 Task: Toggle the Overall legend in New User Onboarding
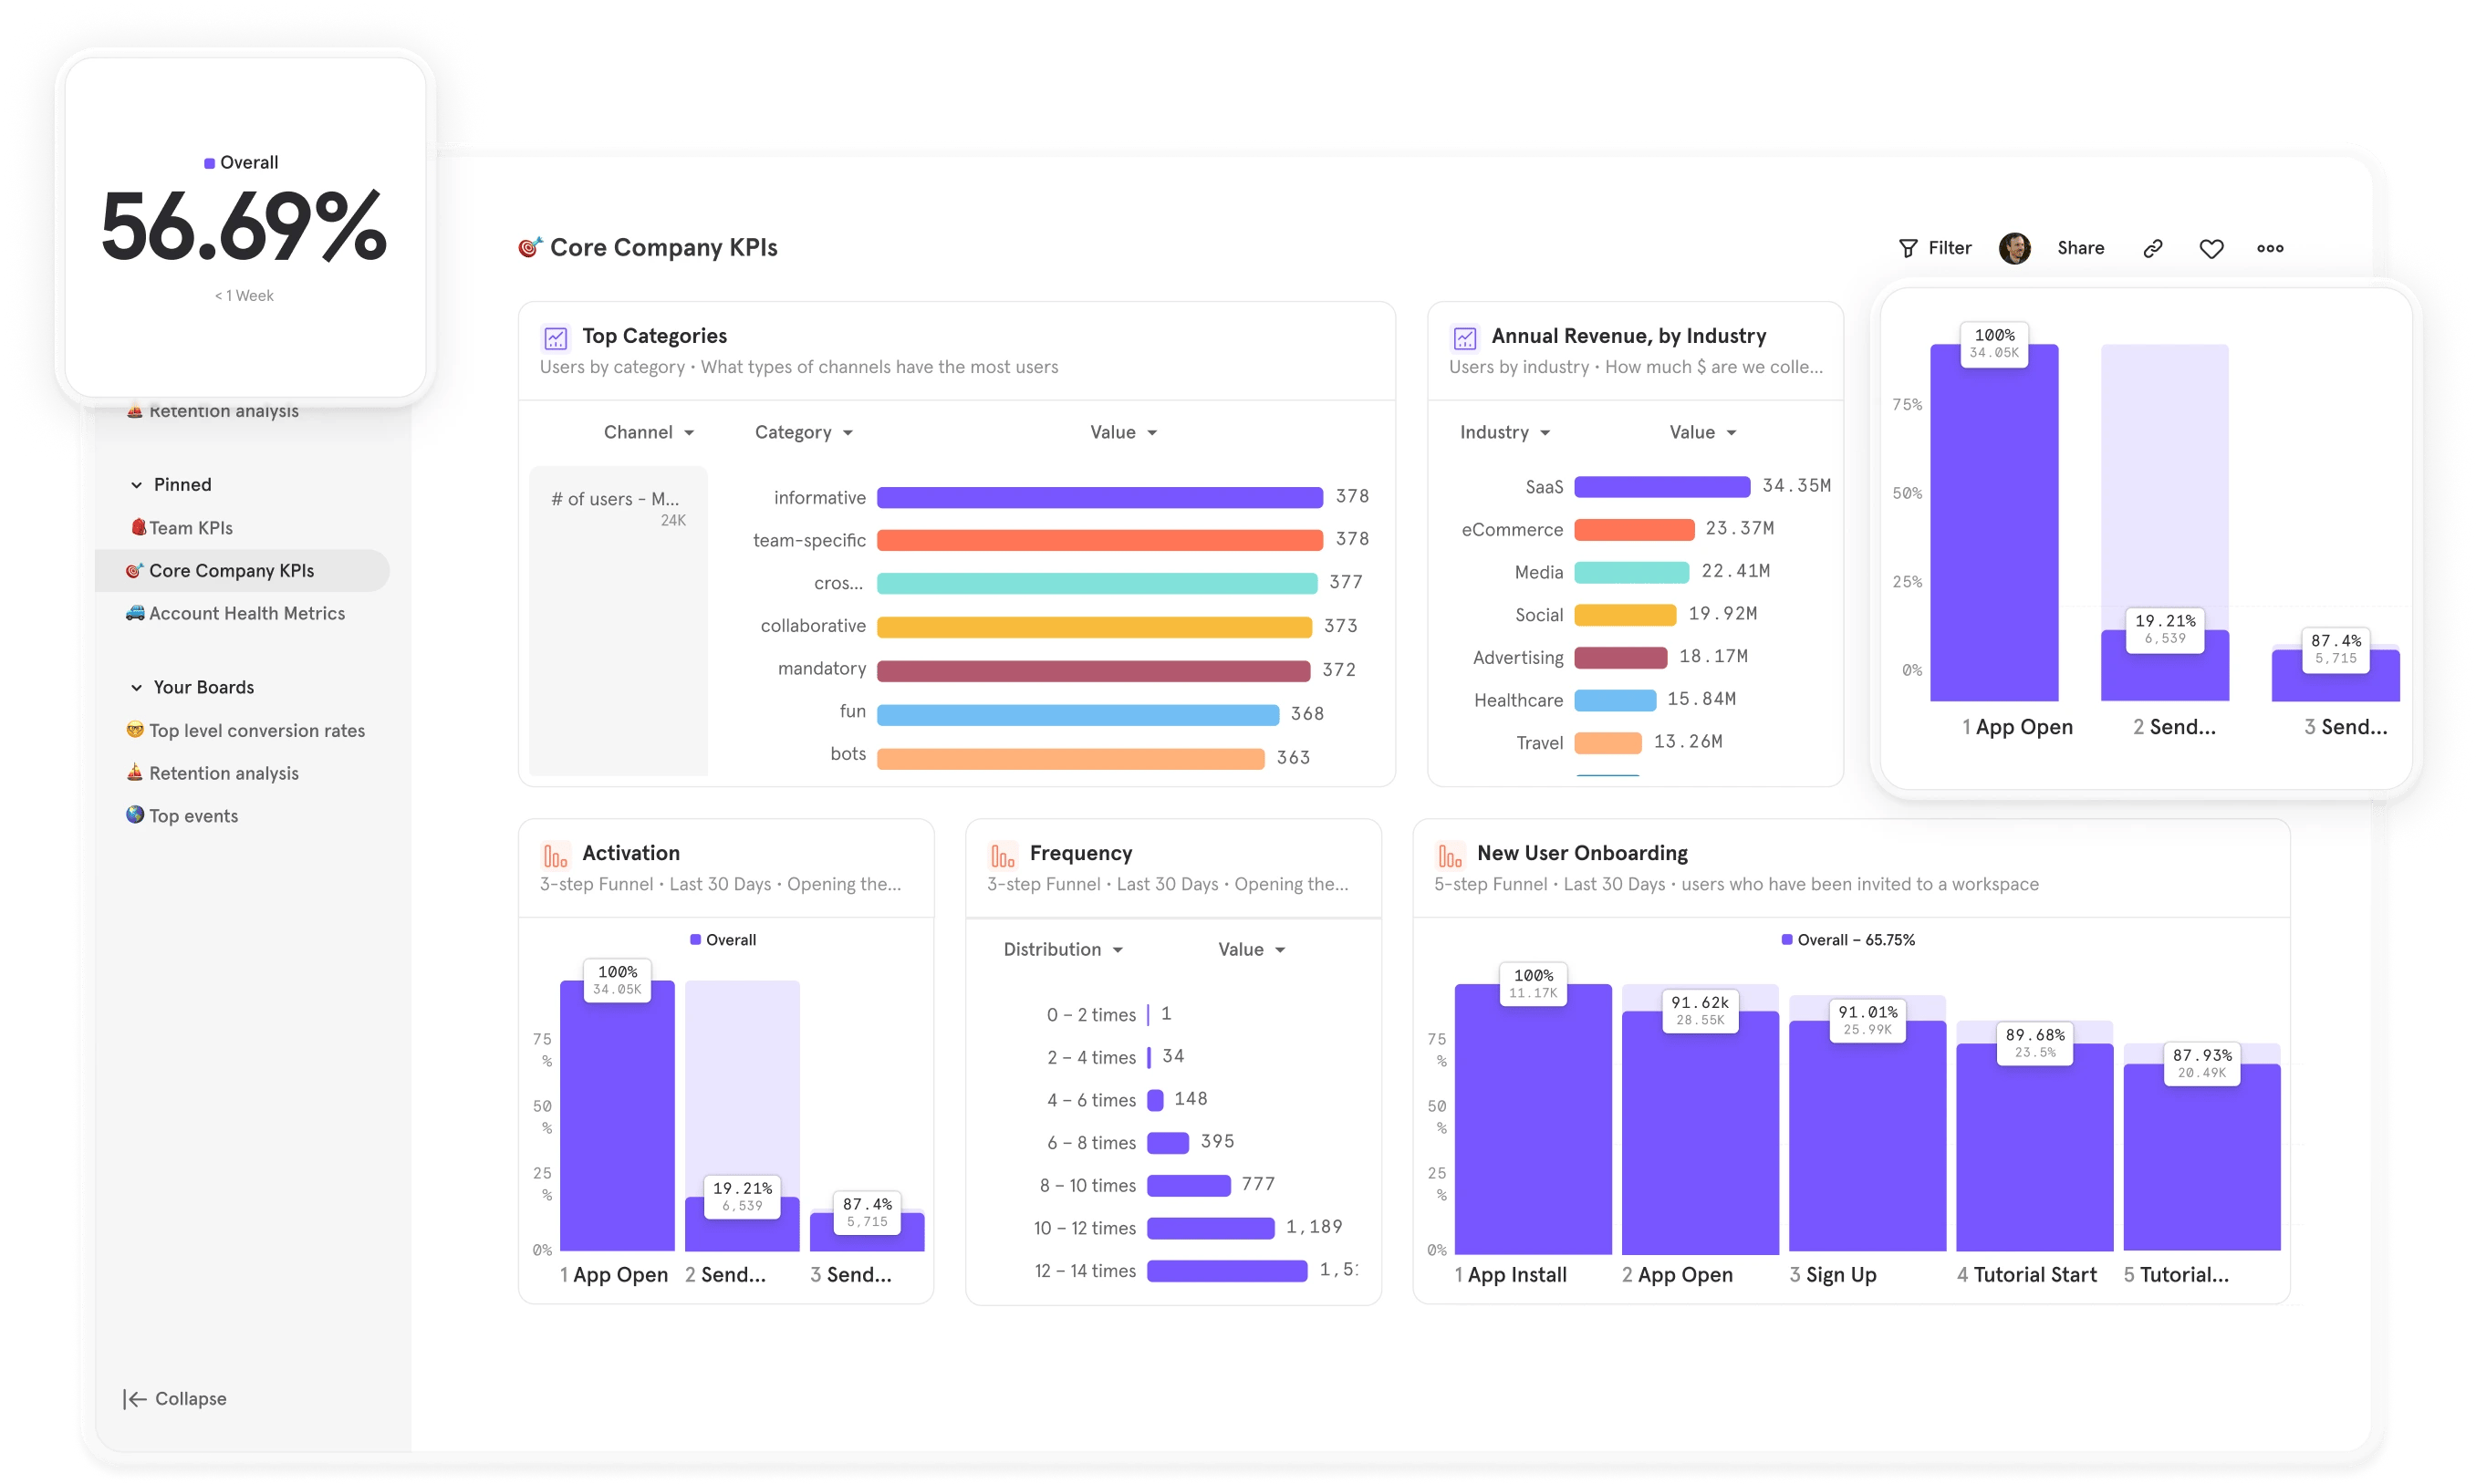[x=1849, y=939]
